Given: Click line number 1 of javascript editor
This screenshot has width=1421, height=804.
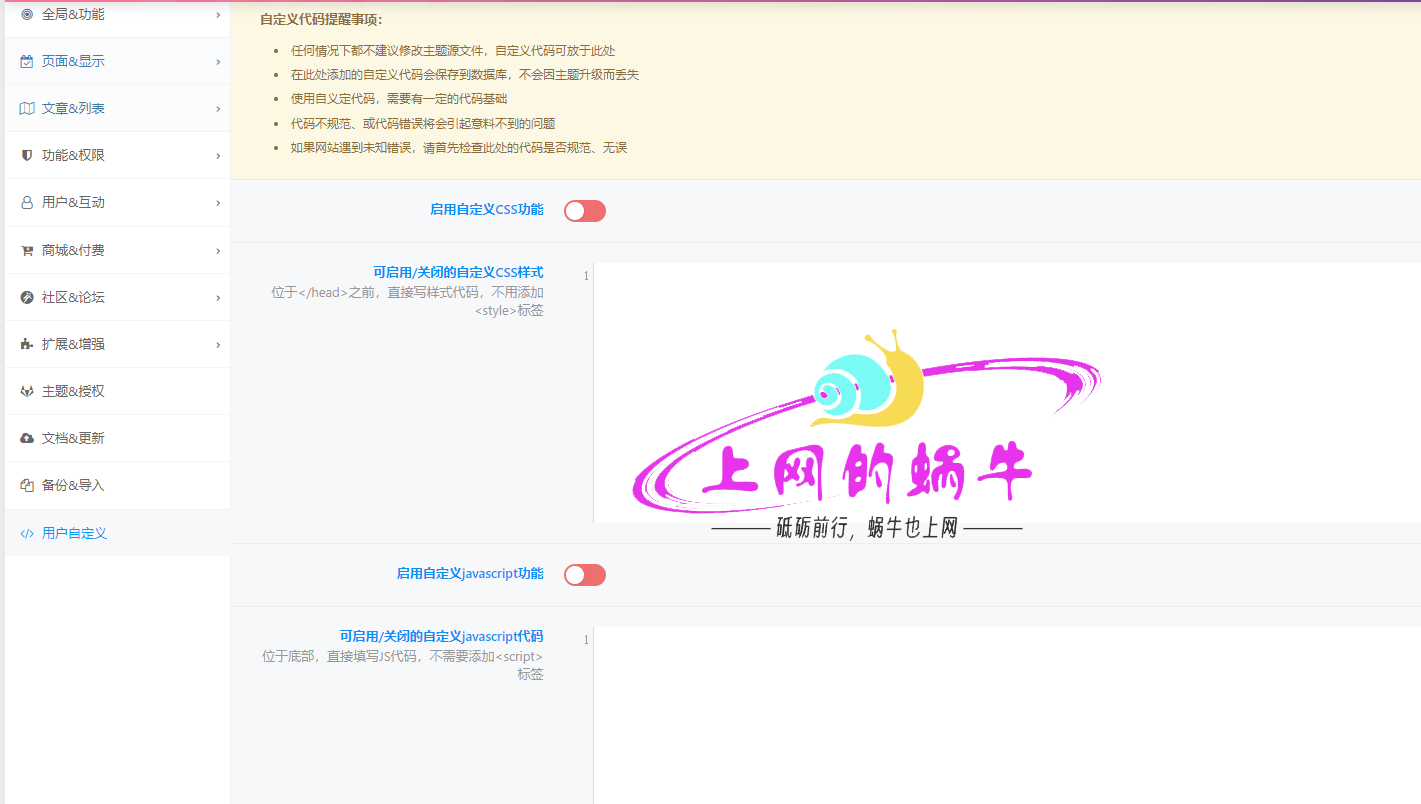Looking at the screenshot, I should coord(586,640).
